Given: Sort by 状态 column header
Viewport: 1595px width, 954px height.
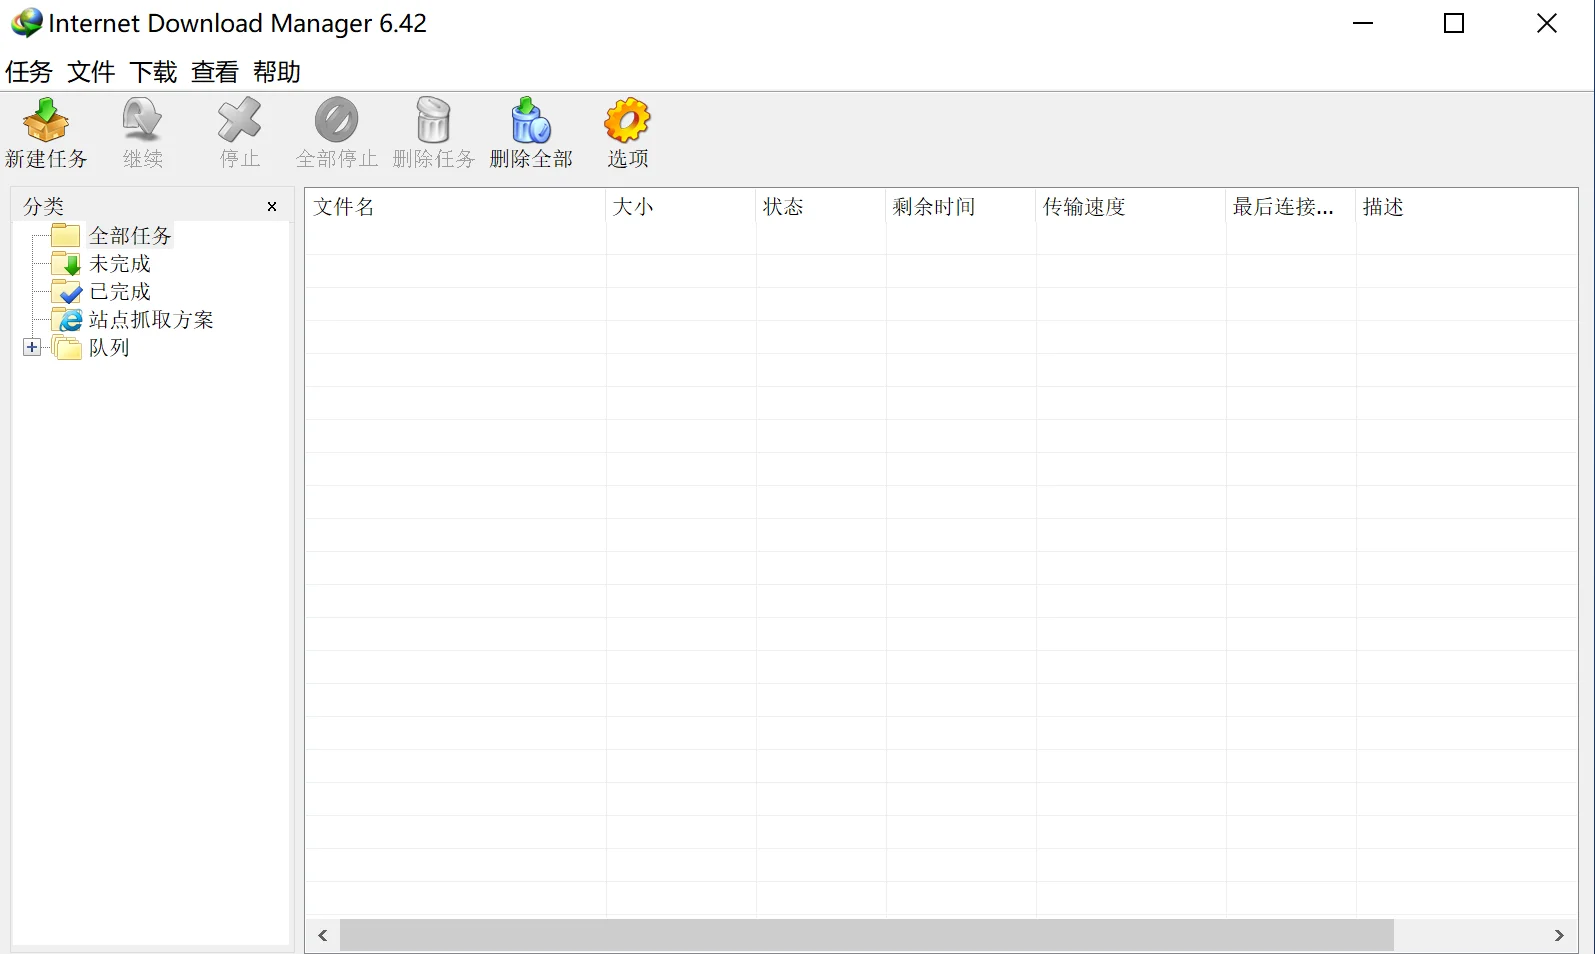Looking at the screenshot, I should (820, 206).
